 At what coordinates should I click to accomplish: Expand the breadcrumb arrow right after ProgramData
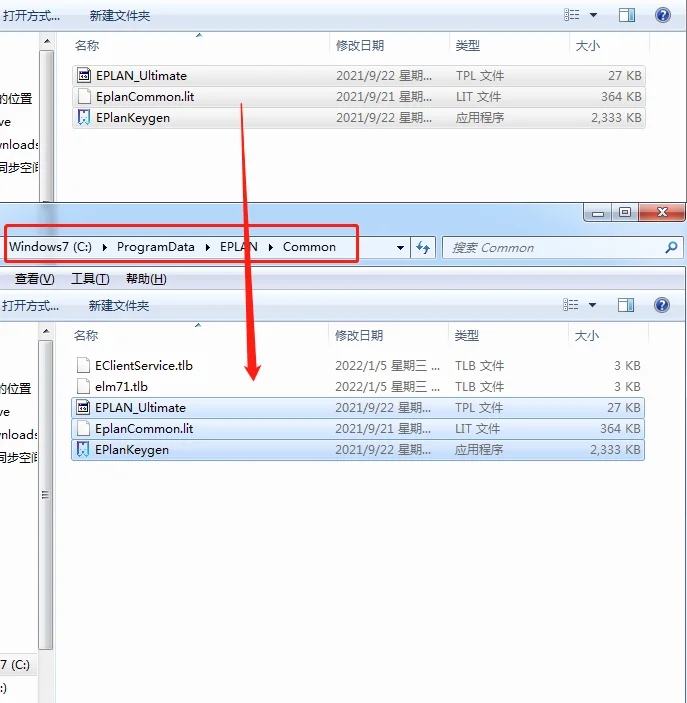pyautogui.click(x=210, y=247)
